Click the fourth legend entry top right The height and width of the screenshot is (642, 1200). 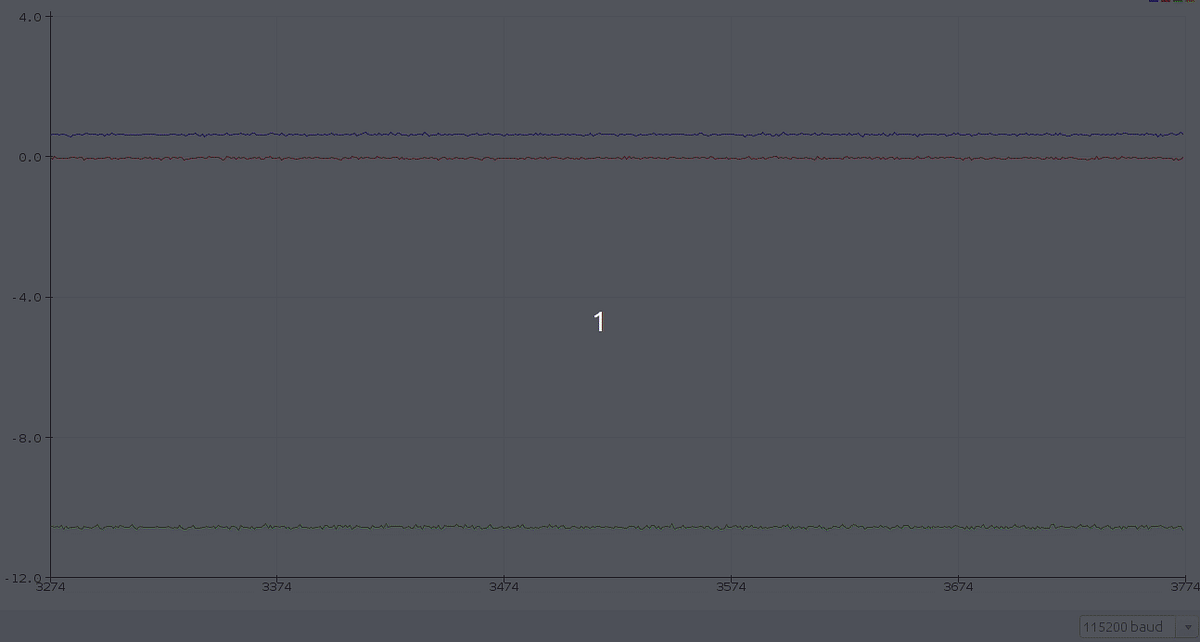click(1191, 2)
